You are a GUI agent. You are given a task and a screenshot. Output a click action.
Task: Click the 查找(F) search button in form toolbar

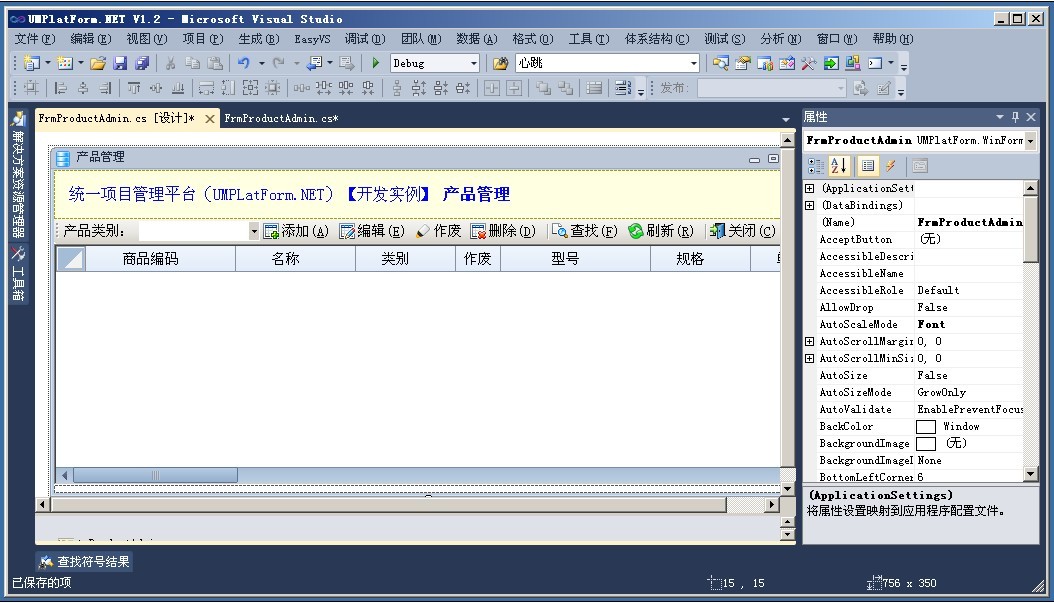coord(584,231)
